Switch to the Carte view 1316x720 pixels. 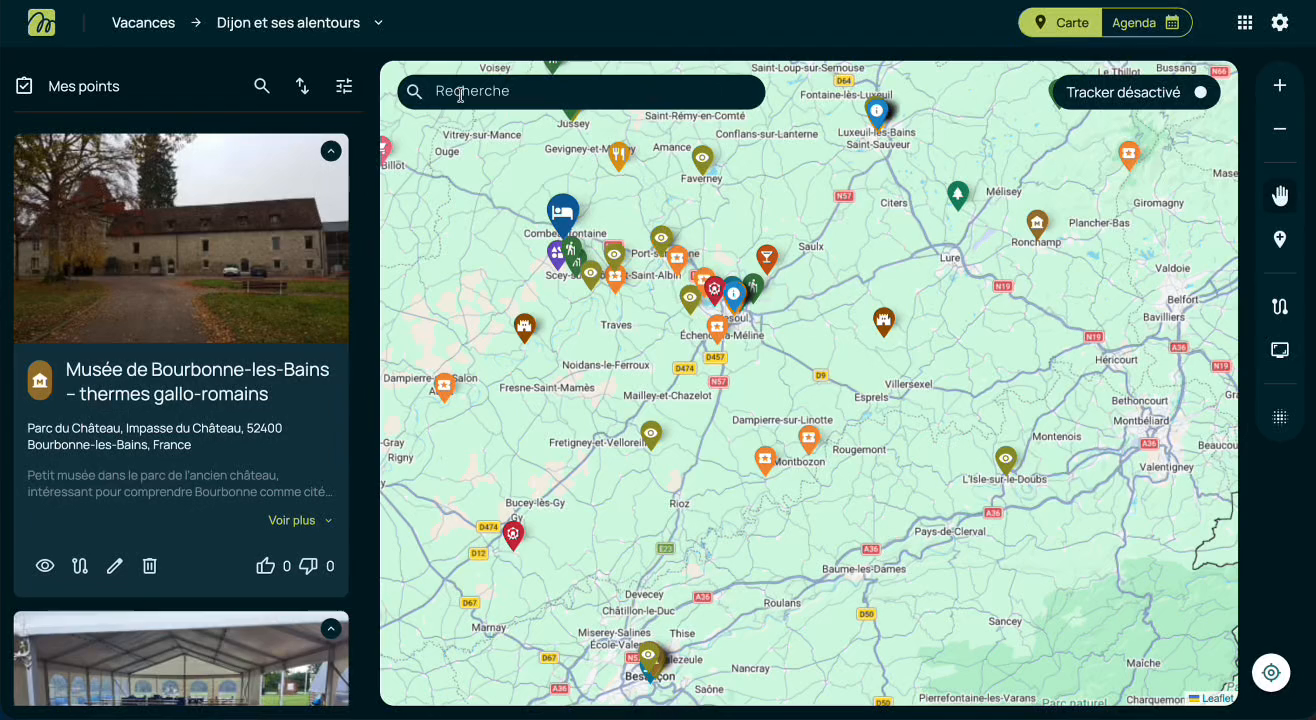point(1061,22)
